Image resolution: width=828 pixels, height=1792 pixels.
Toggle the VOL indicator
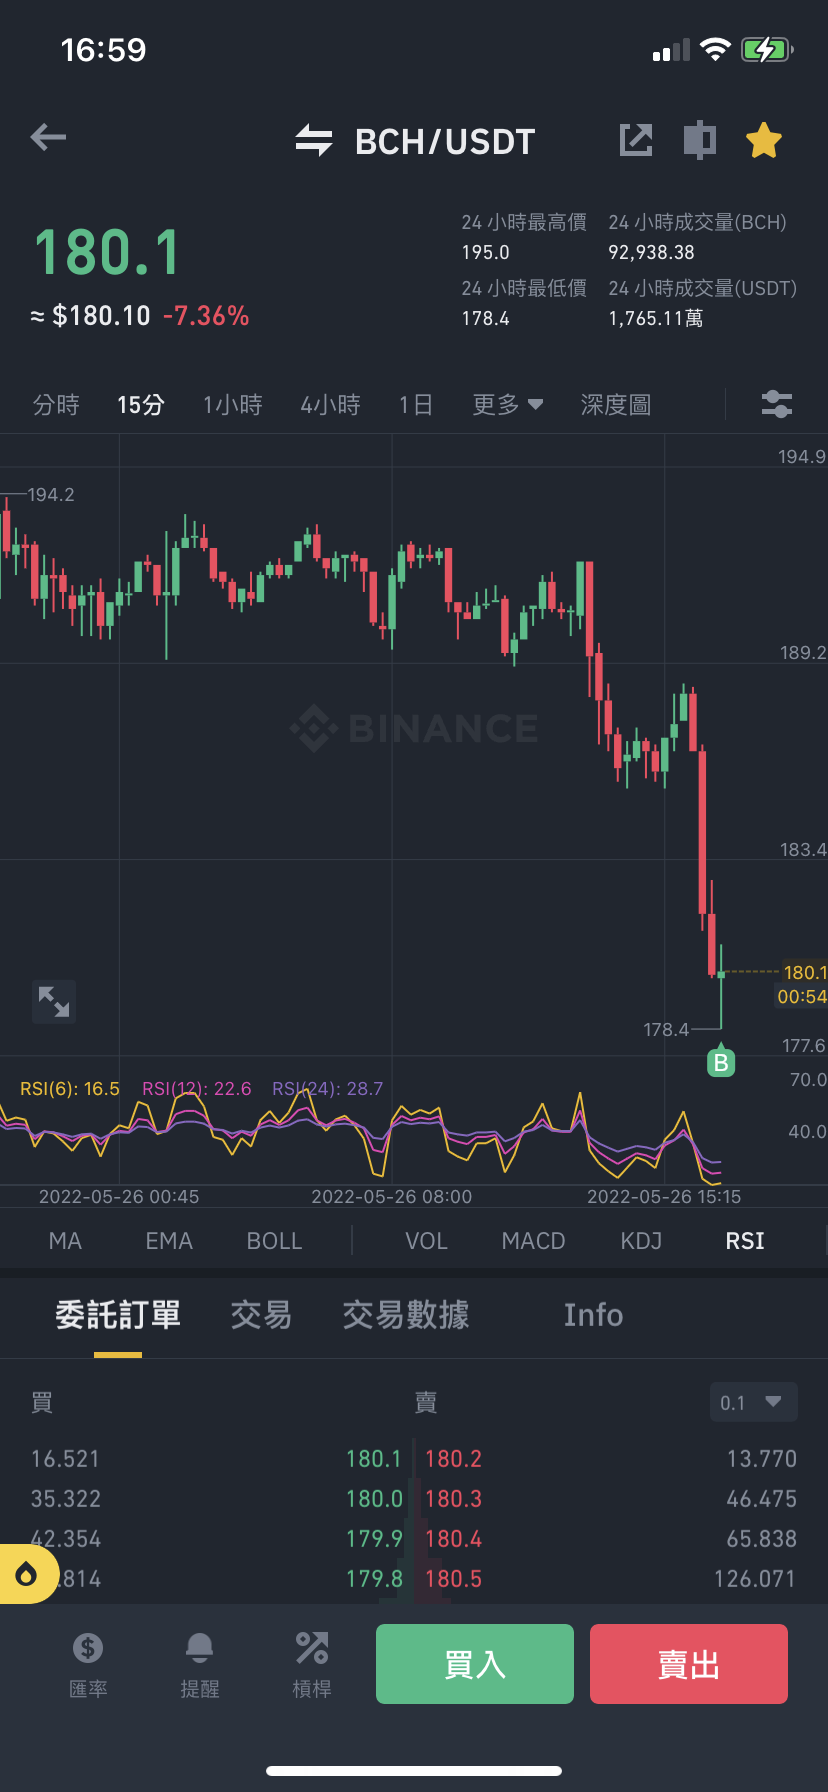(x=427, y=1241)
